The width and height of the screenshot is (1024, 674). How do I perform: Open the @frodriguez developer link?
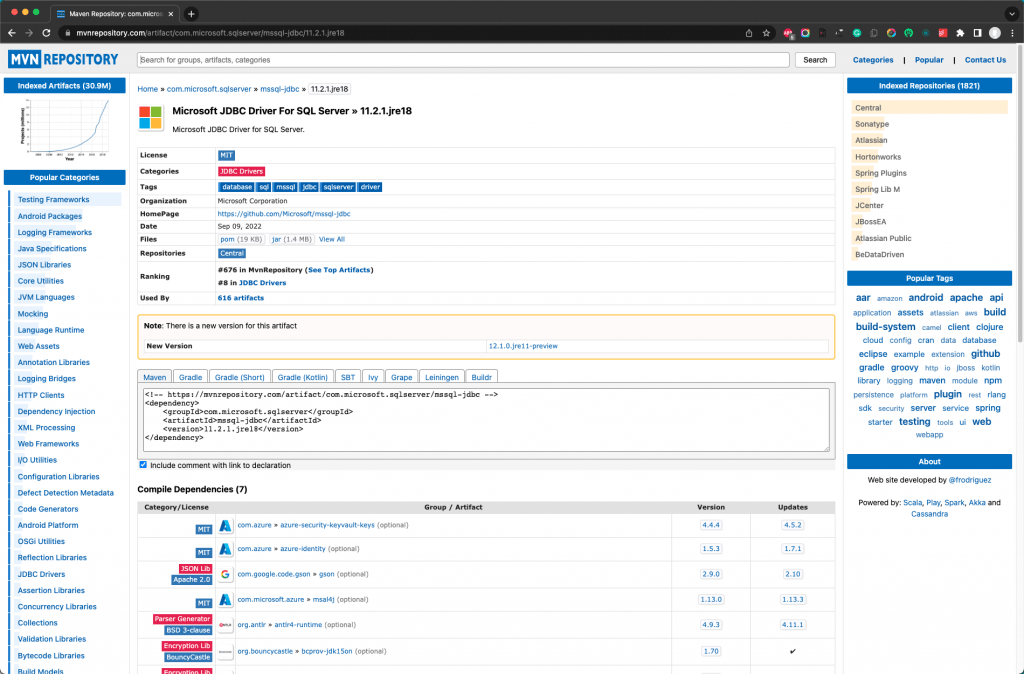(970, 480)
